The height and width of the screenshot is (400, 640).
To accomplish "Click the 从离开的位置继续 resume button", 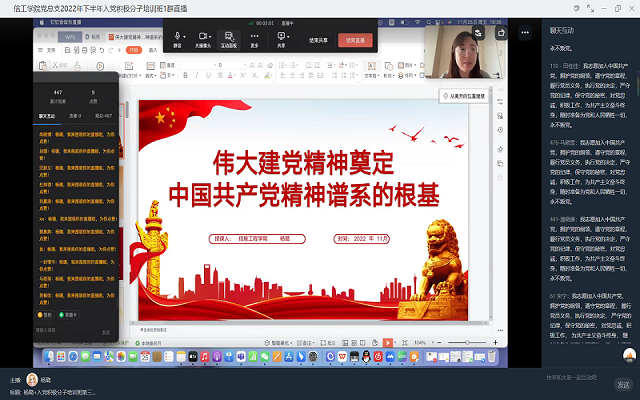I will [464, 96].
